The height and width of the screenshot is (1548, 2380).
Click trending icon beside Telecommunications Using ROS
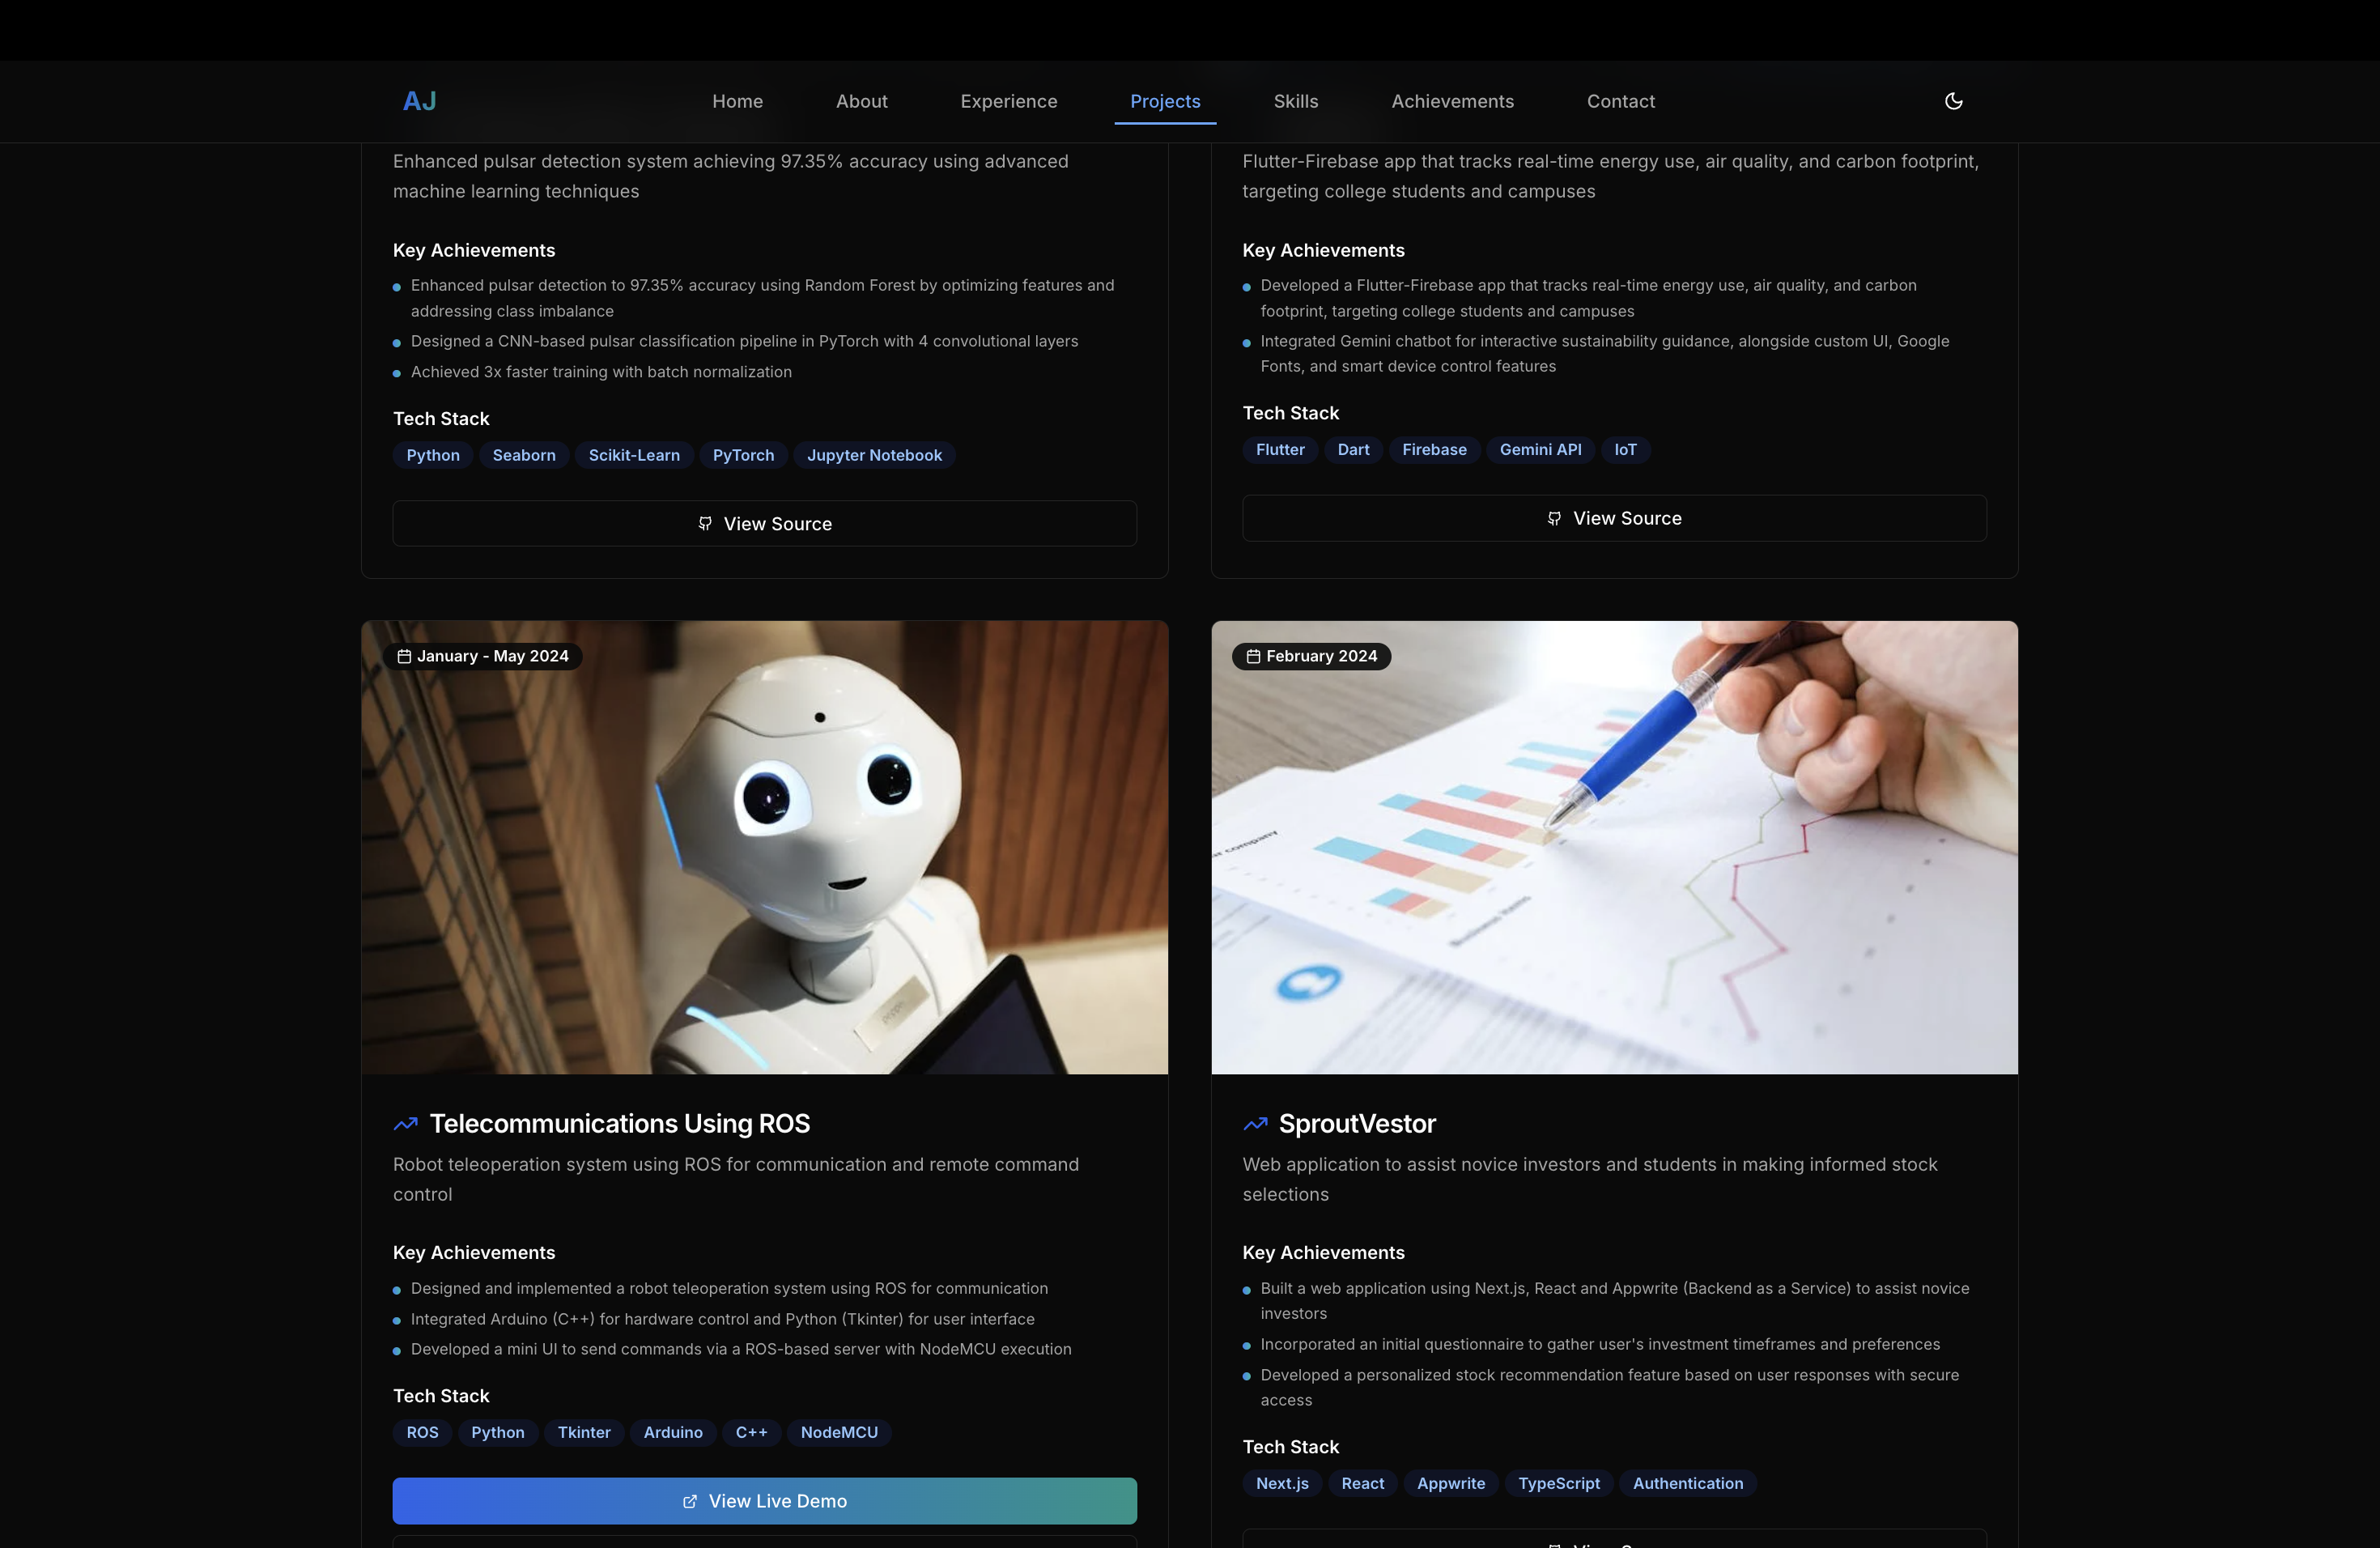pyautogui.click(x=405, y=1124)
